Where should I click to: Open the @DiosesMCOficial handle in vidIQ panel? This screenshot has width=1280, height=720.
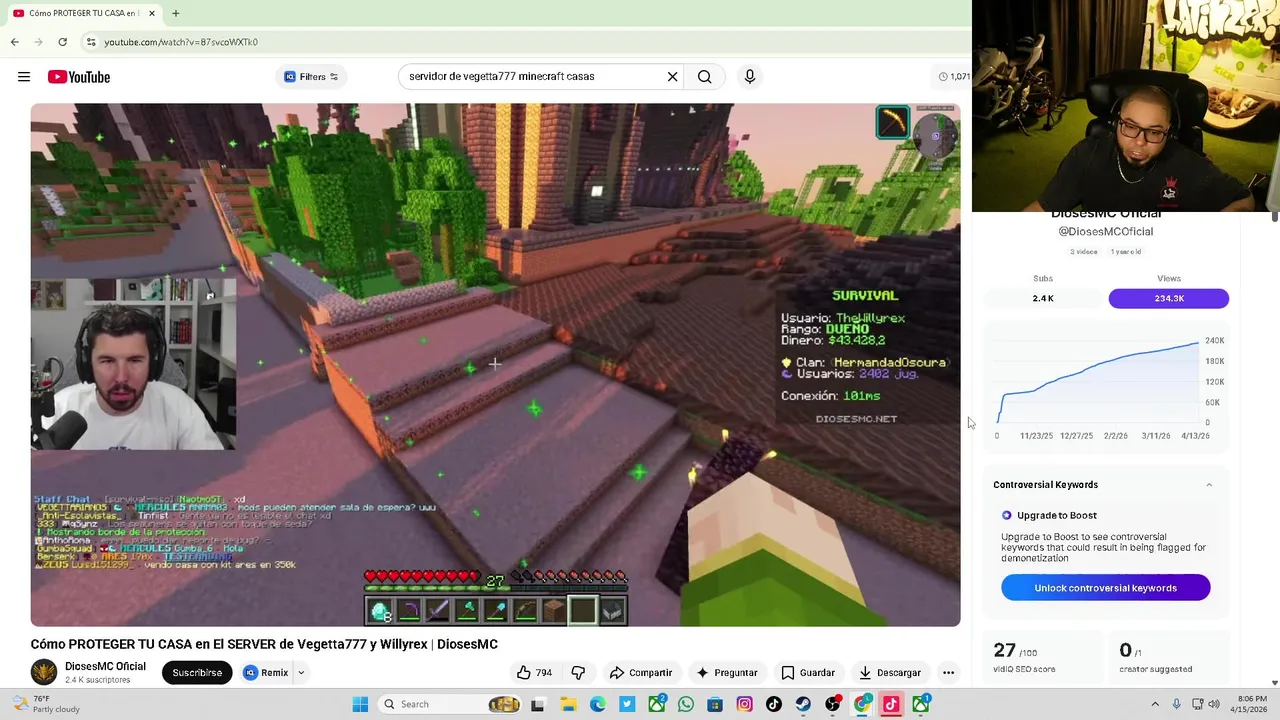[1105, 232]
